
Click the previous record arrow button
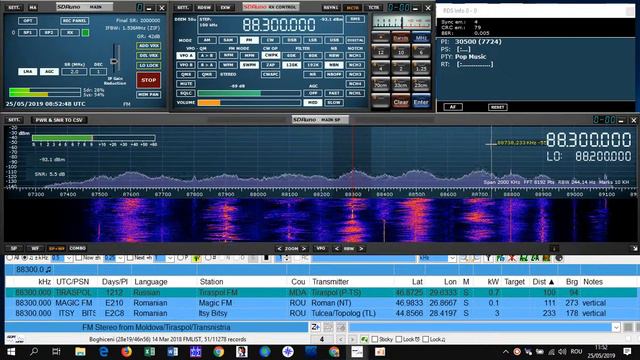(341, 339)
